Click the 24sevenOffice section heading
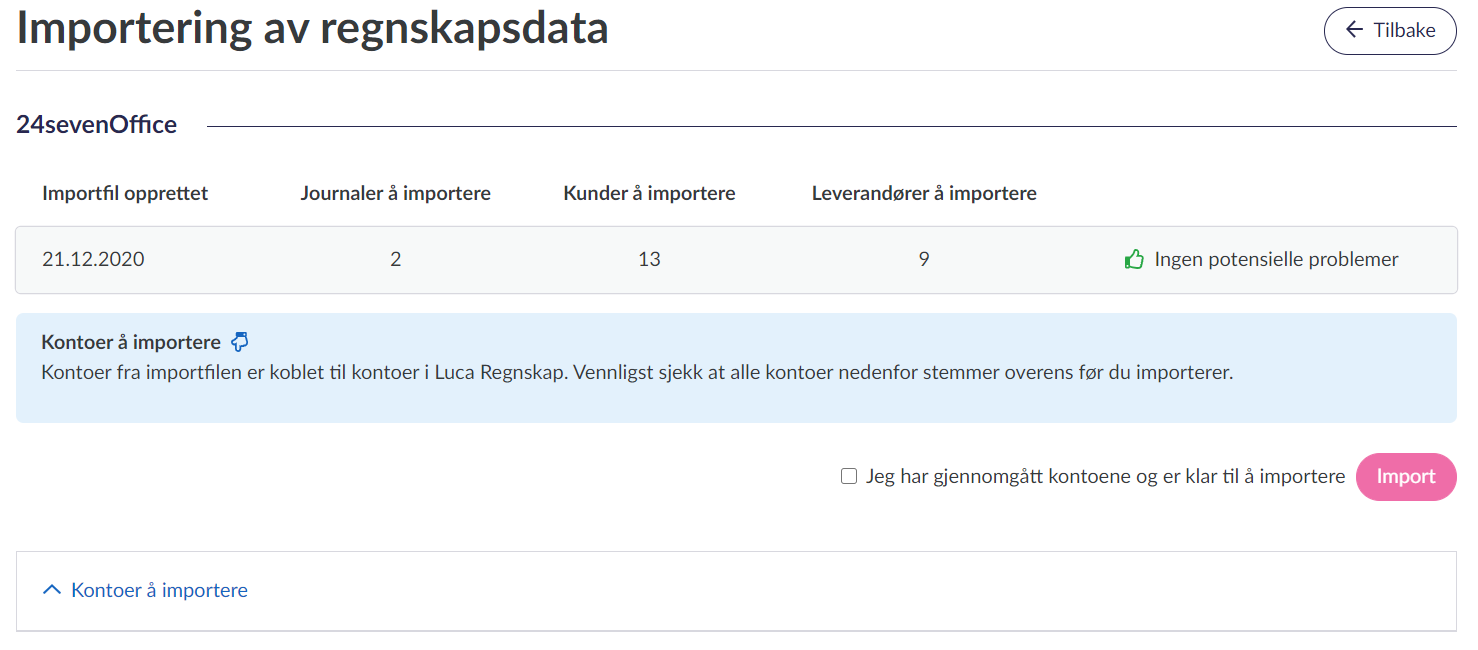 click(x=97, y=125)
